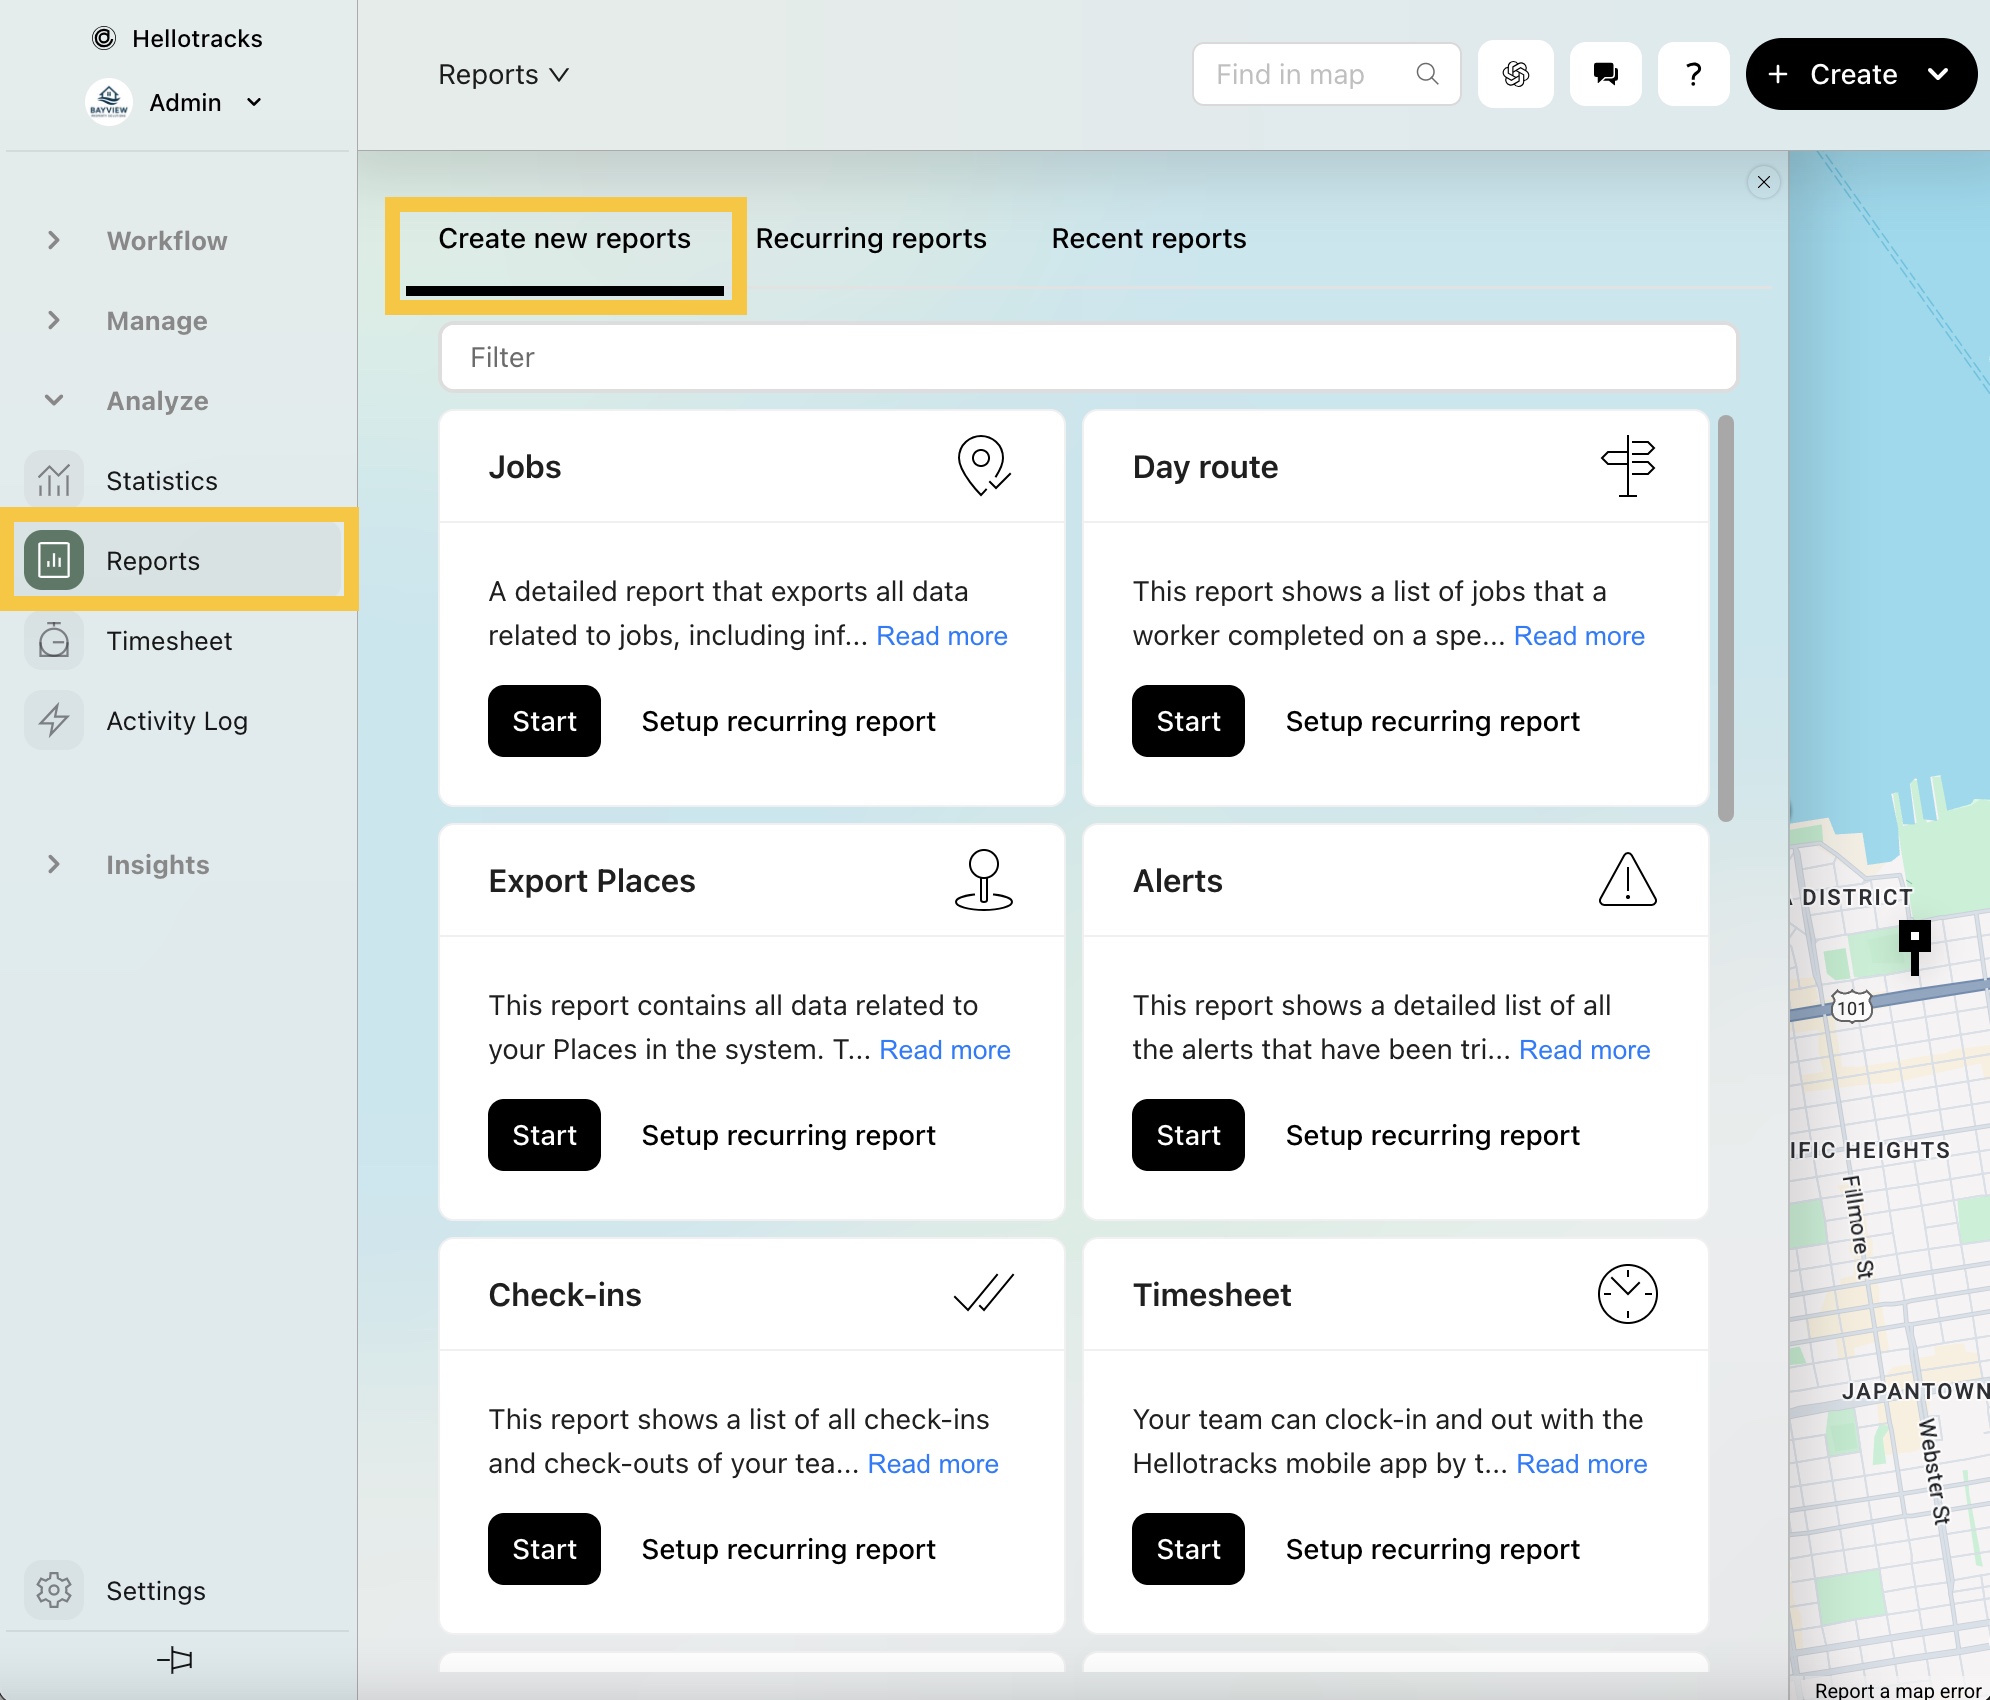Switch to Recent reports tab

[x=1148, y=239]
